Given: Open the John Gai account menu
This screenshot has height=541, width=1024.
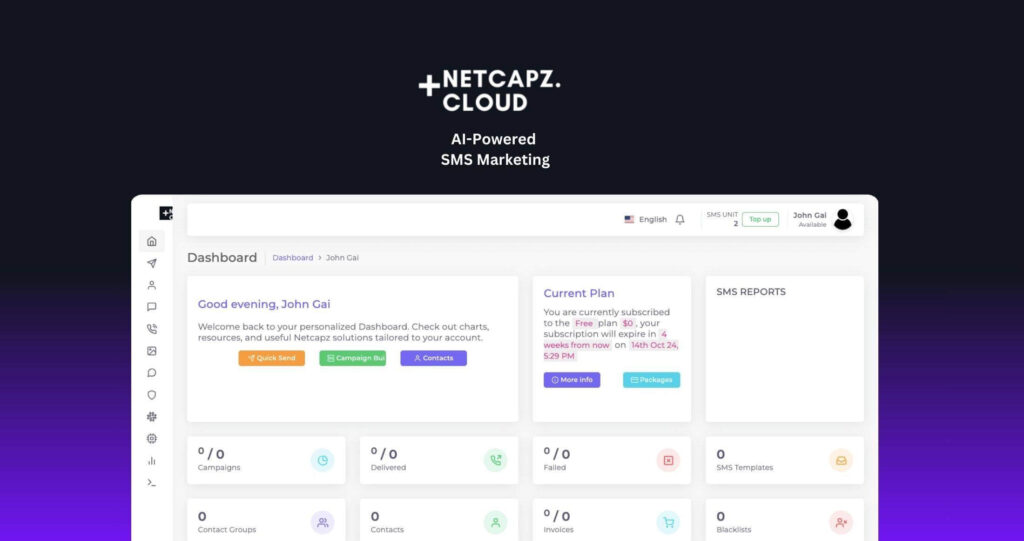Looking at the screenshot, I should tap(823, 220).
